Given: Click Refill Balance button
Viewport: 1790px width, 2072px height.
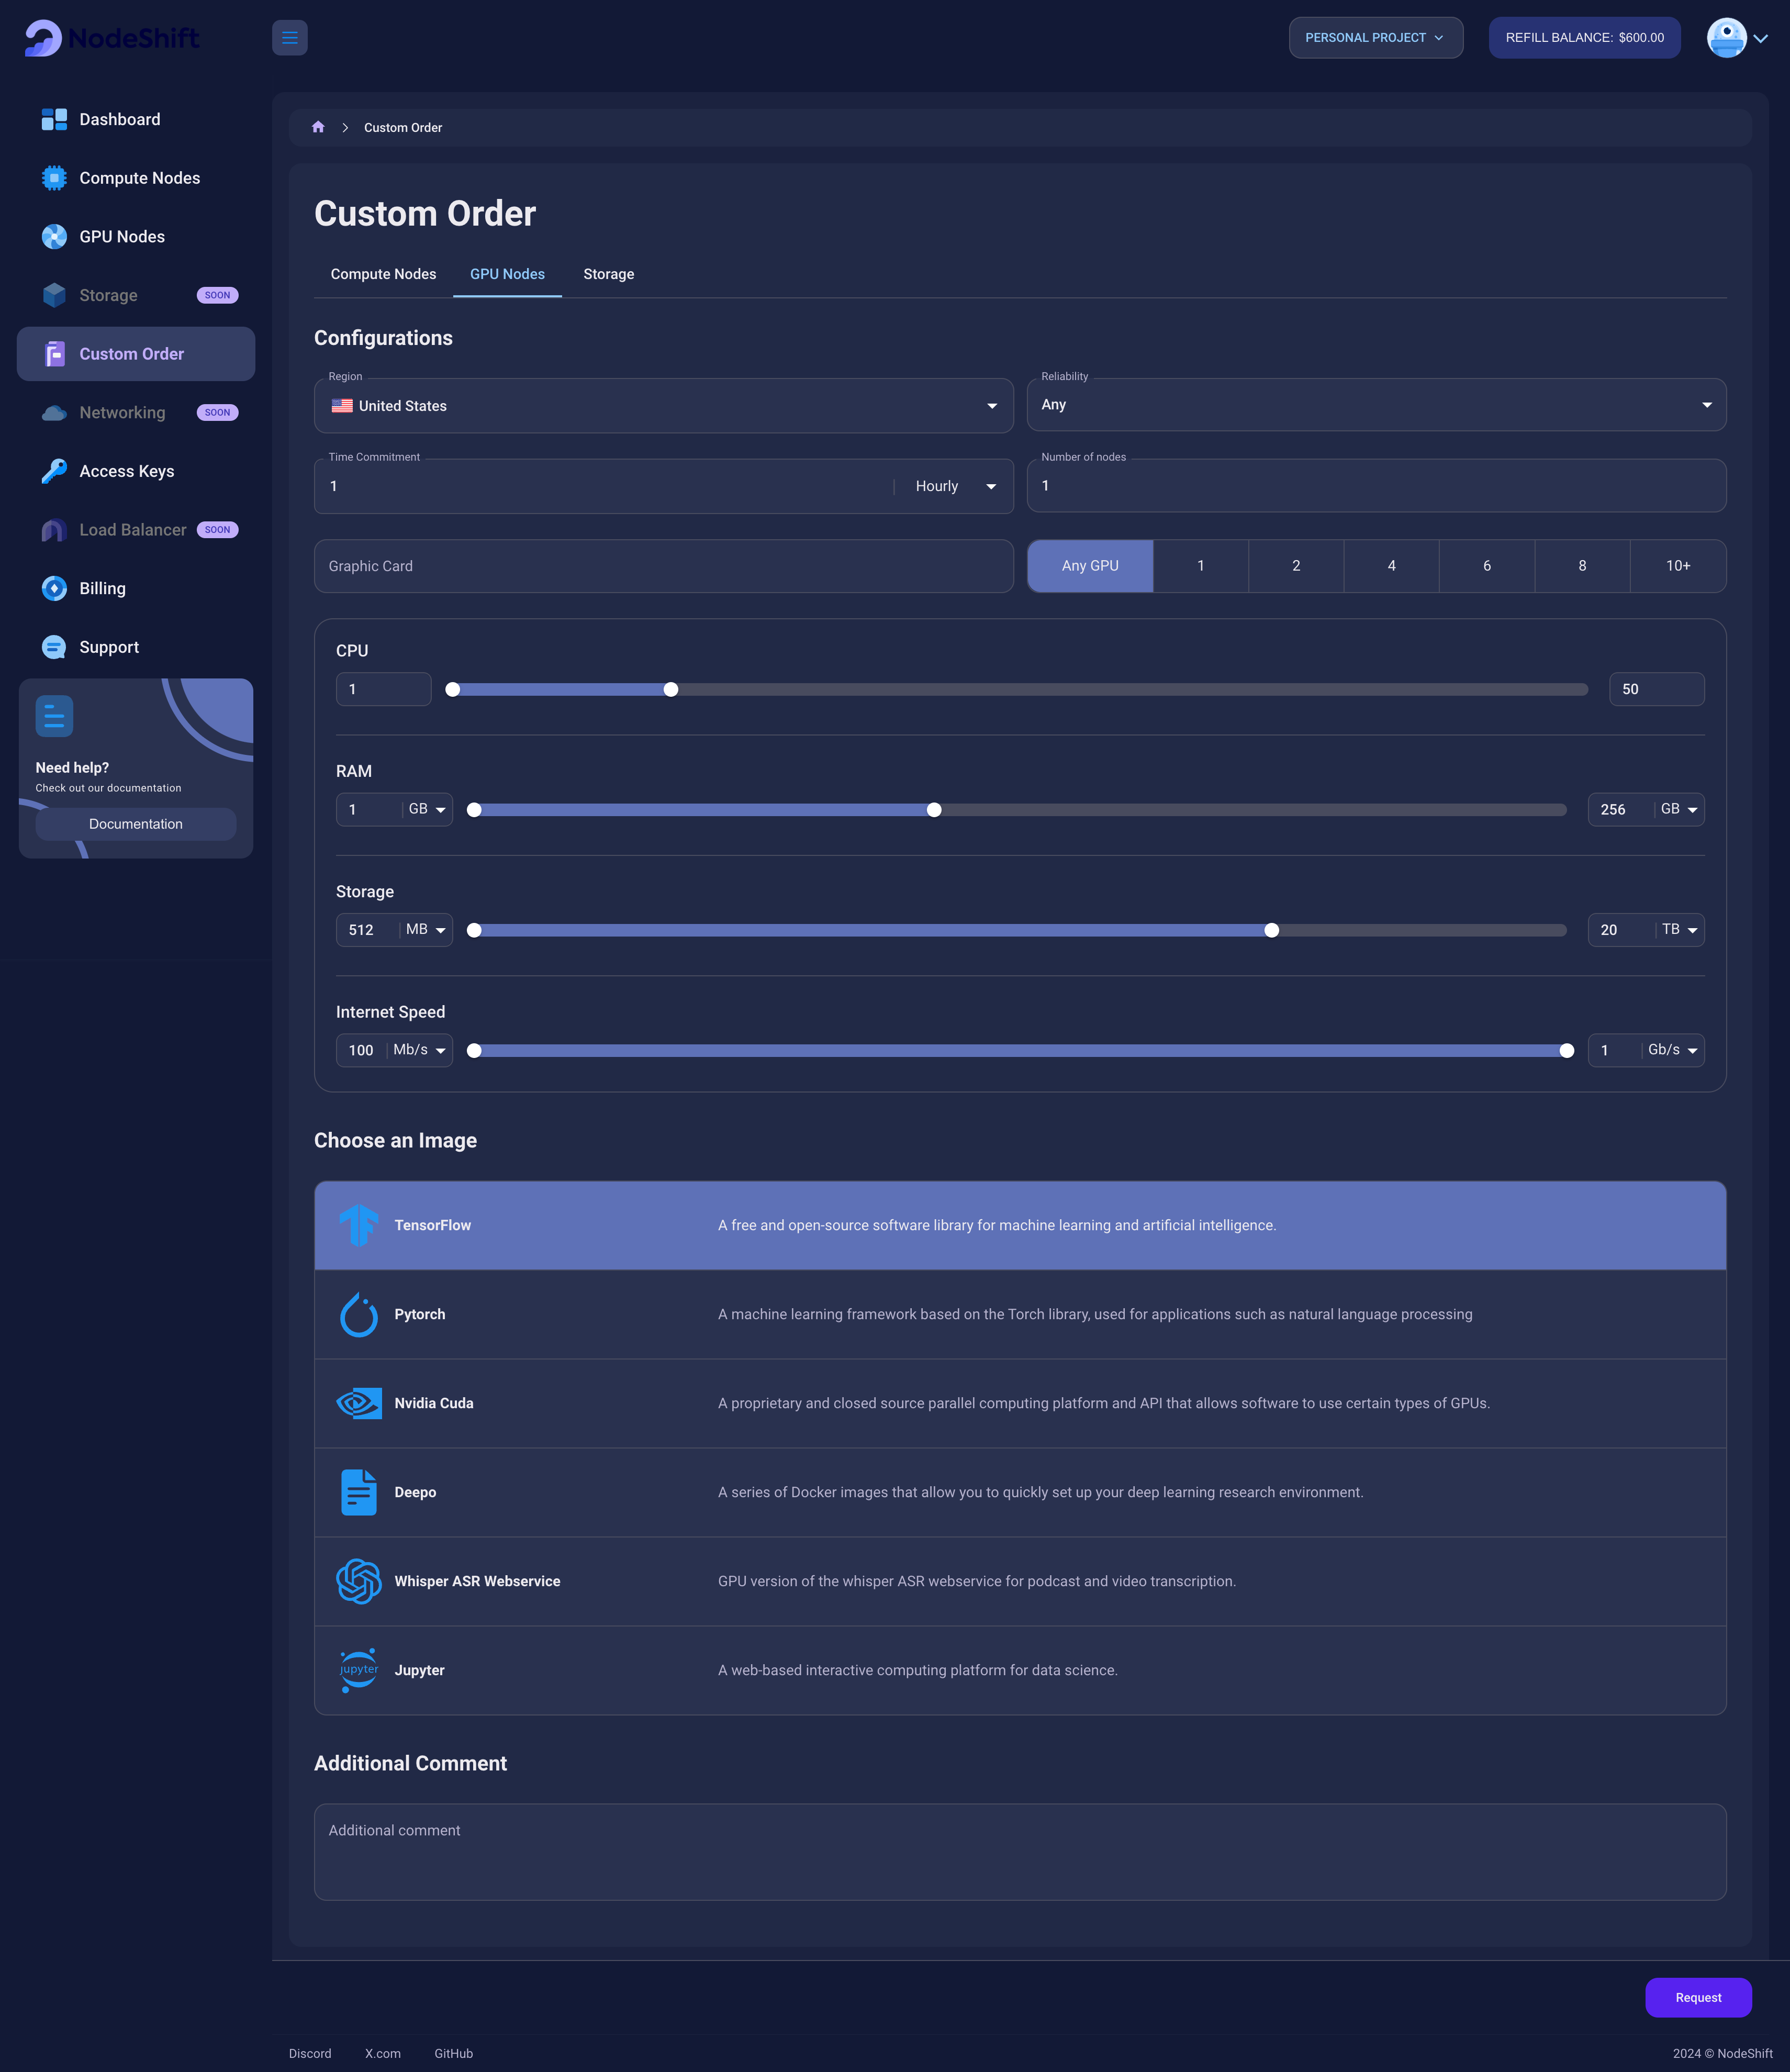Looking at the screenshot, I should click(x=1584, y=37).
